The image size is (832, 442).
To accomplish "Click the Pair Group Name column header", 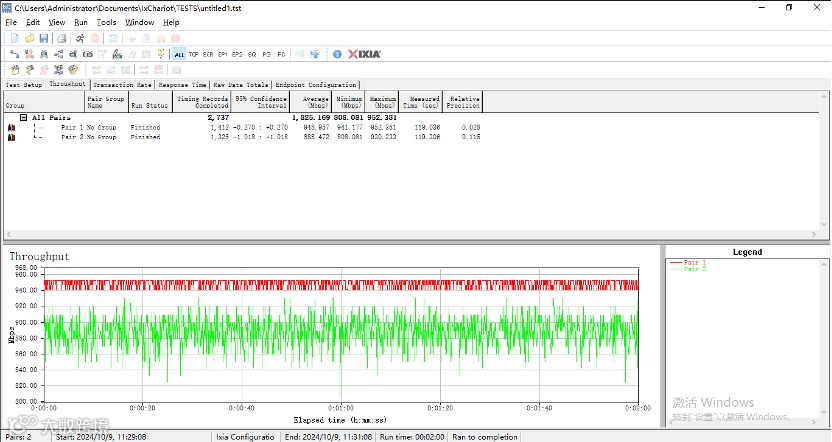I will [106, 102].
